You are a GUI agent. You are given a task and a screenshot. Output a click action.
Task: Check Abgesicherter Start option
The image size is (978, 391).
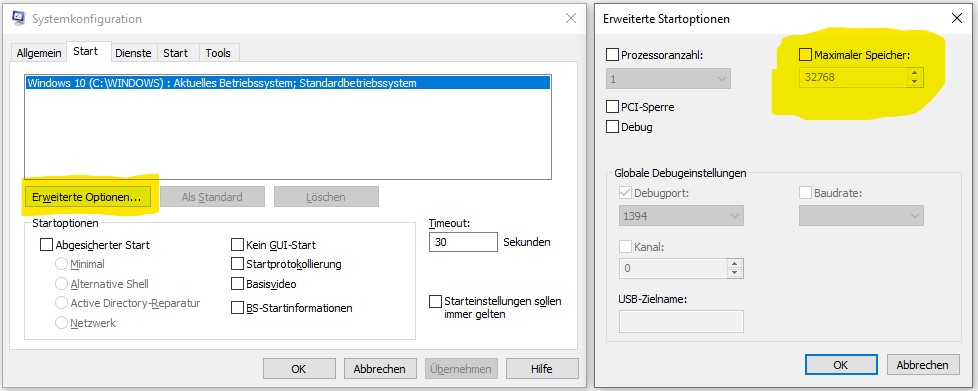tap(46, 245)
